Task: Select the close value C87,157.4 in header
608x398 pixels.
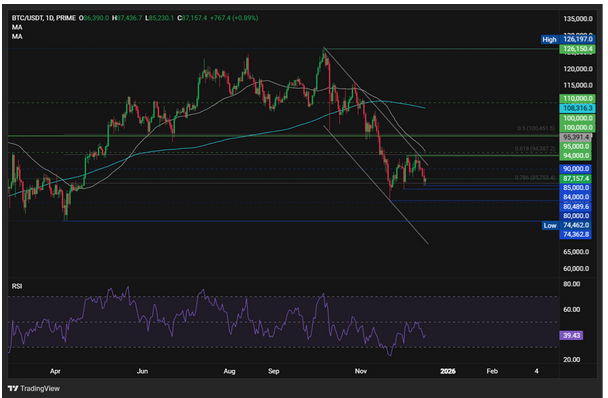Action: pos(192,18)
